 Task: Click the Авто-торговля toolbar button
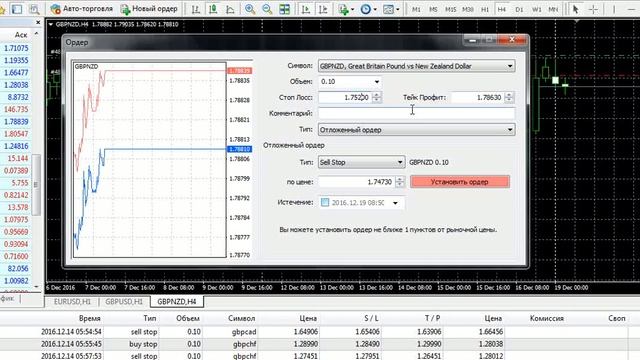coord(82,9)
